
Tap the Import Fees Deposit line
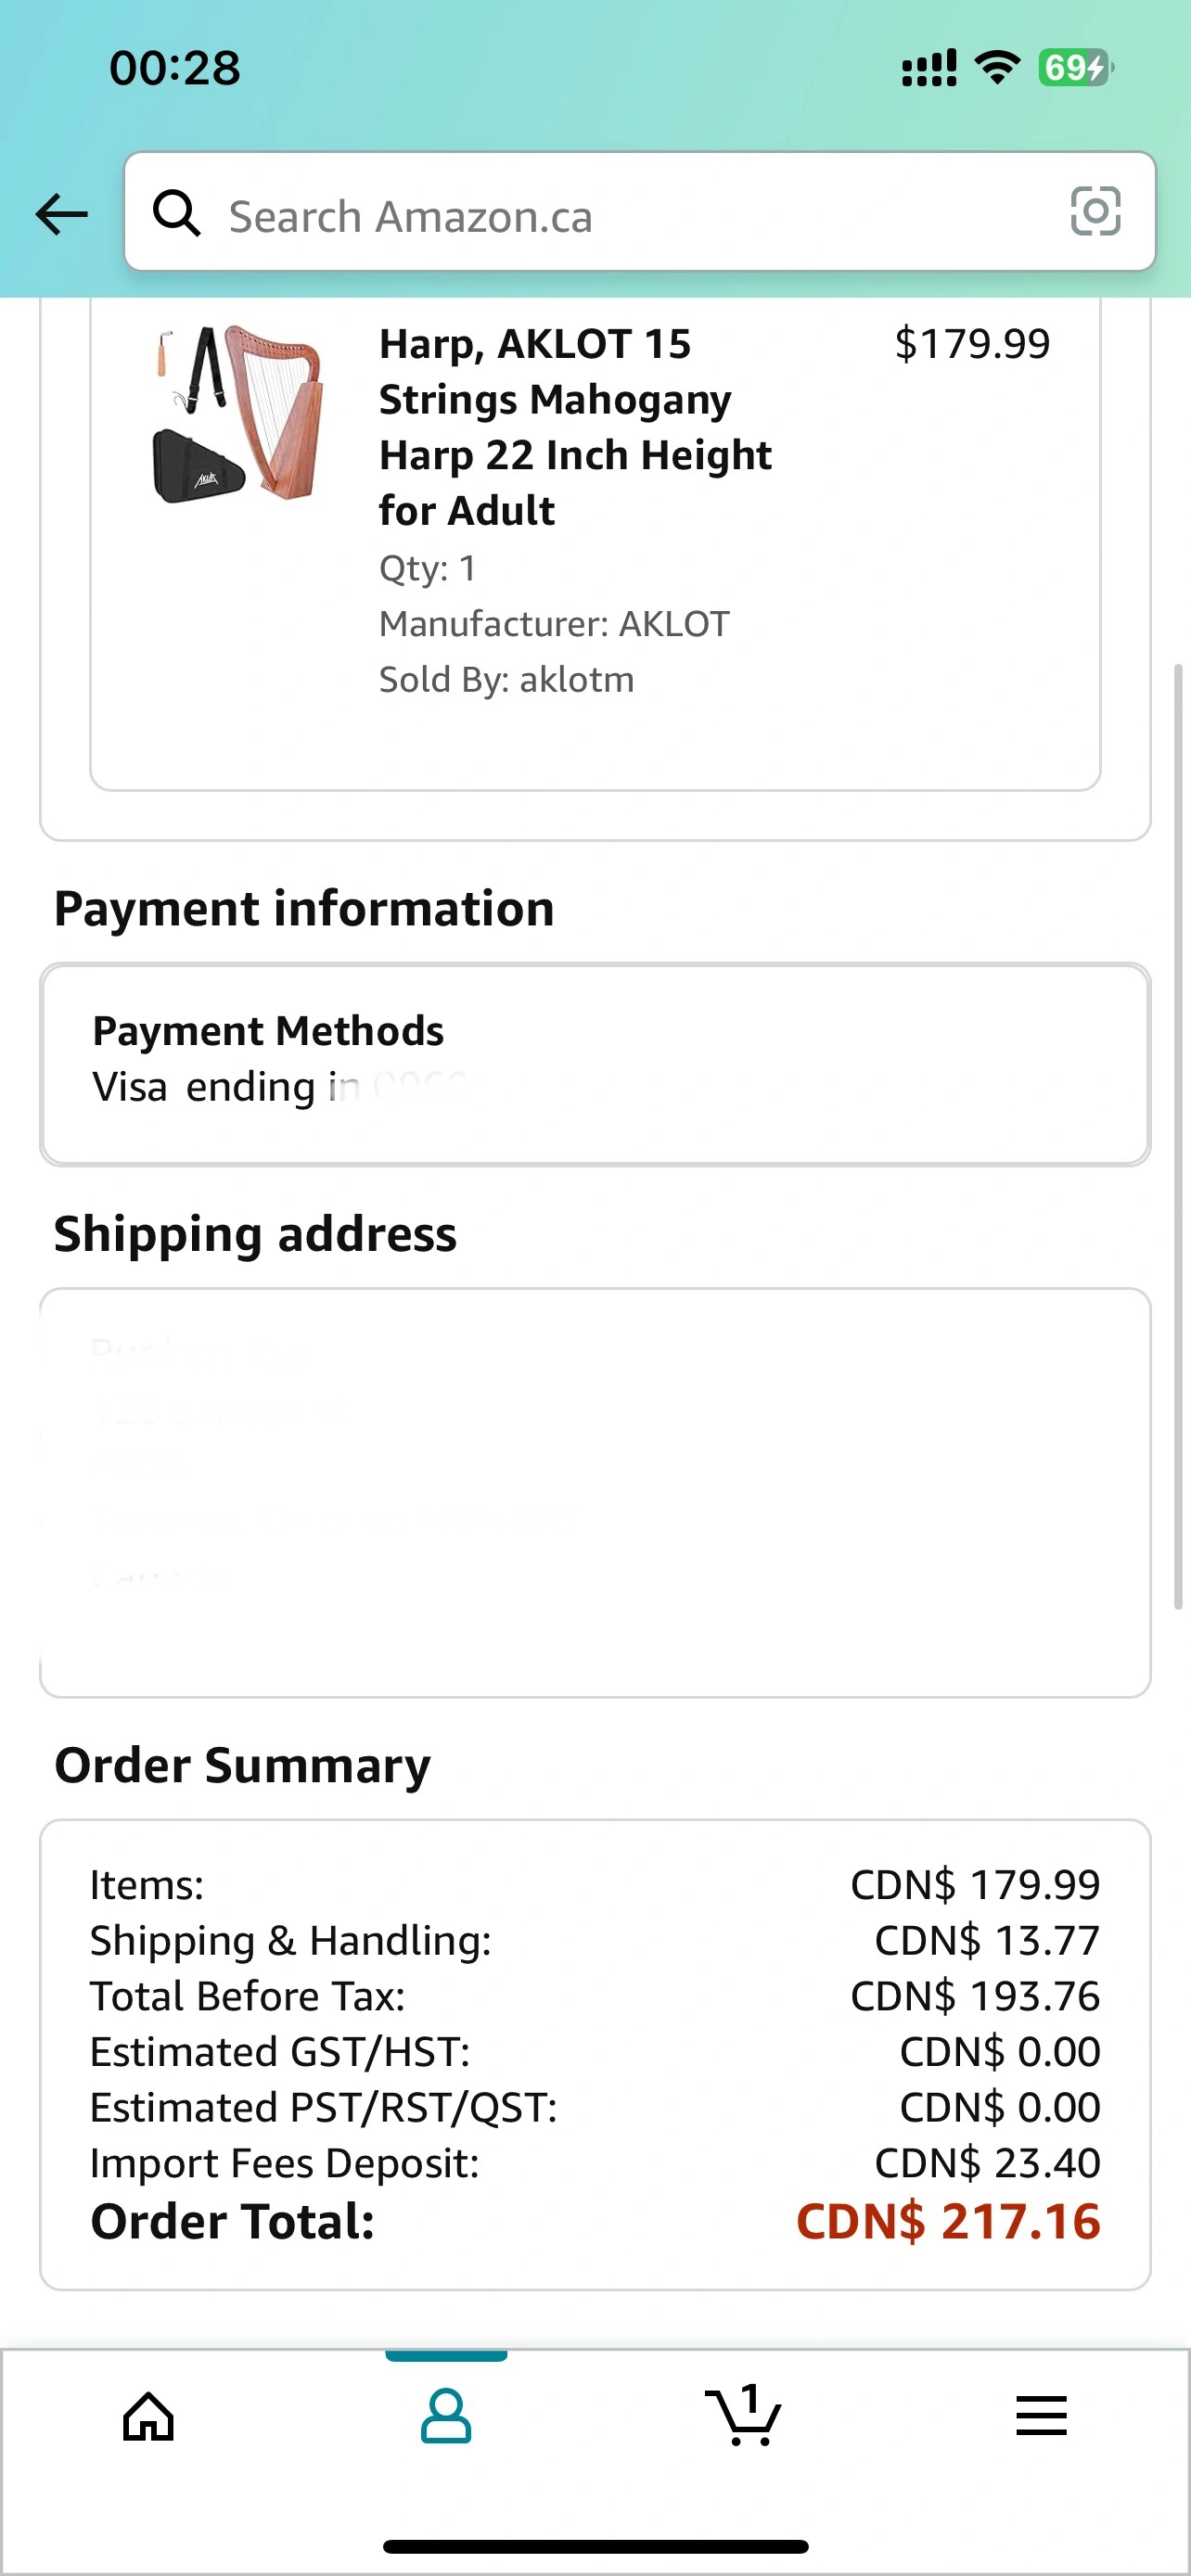click(595, 2163)
